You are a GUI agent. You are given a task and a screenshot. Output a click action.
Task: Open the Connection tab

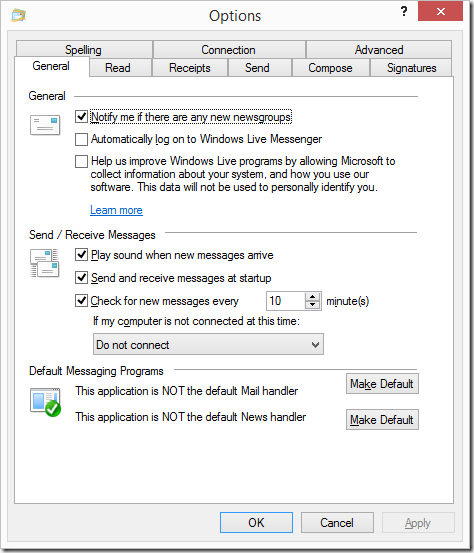tap(229, 49)
